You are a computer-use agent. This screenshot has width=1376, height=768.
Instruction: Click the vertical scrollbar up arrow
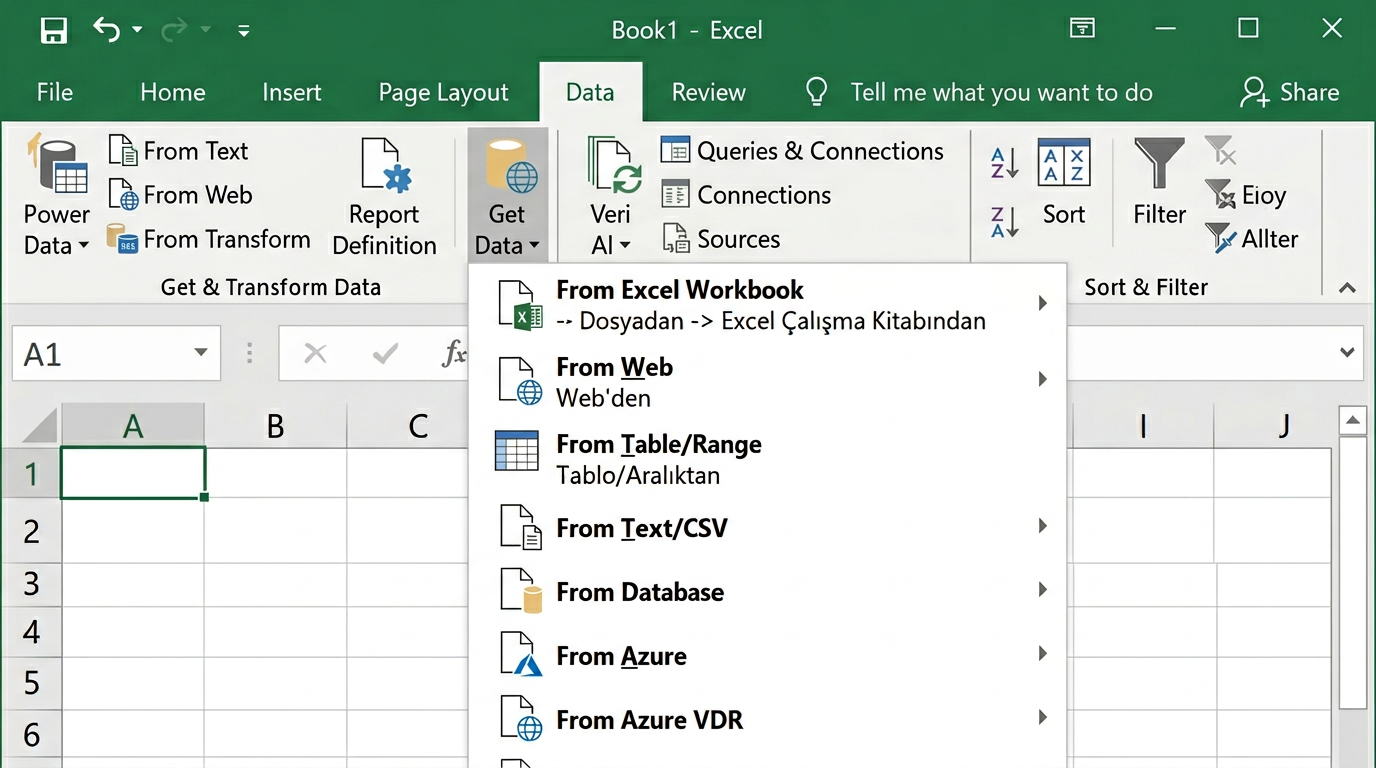[x=1353, y=421]
